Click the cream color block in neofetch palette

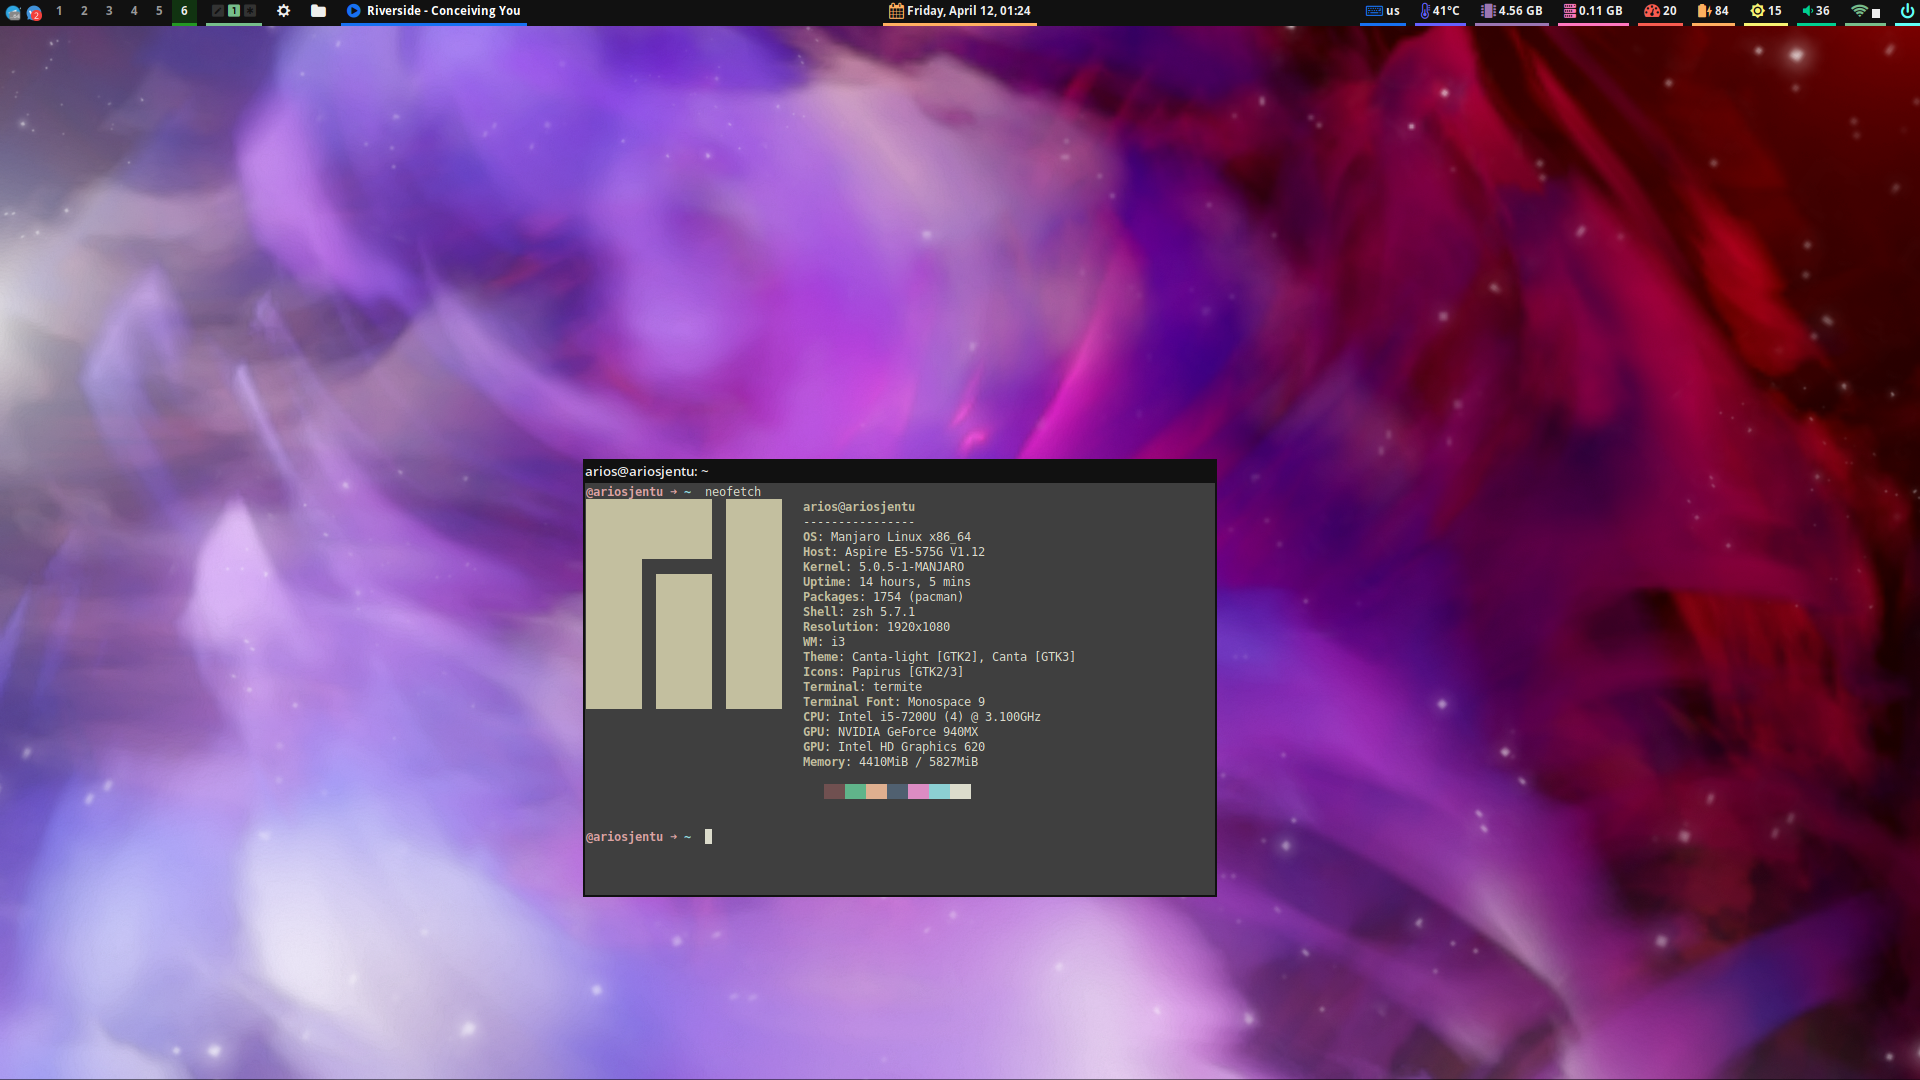point(960,791)
